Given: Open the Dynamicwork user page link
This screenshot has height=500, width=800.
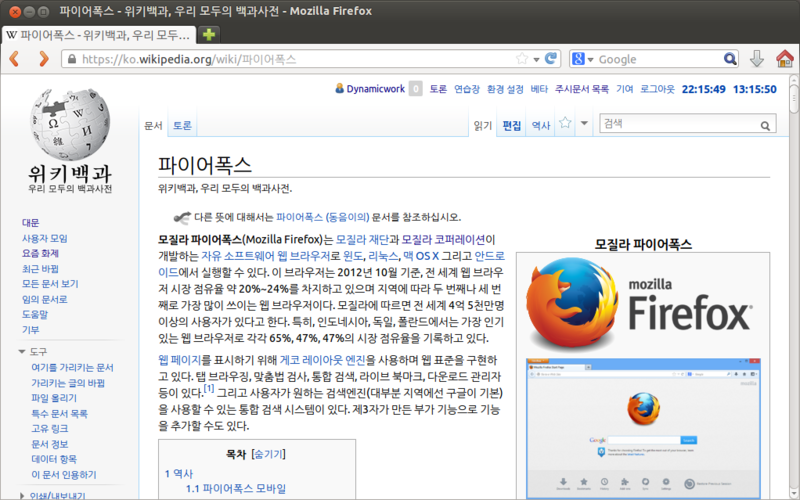Looking at the screenshot, I should (376, 89).
